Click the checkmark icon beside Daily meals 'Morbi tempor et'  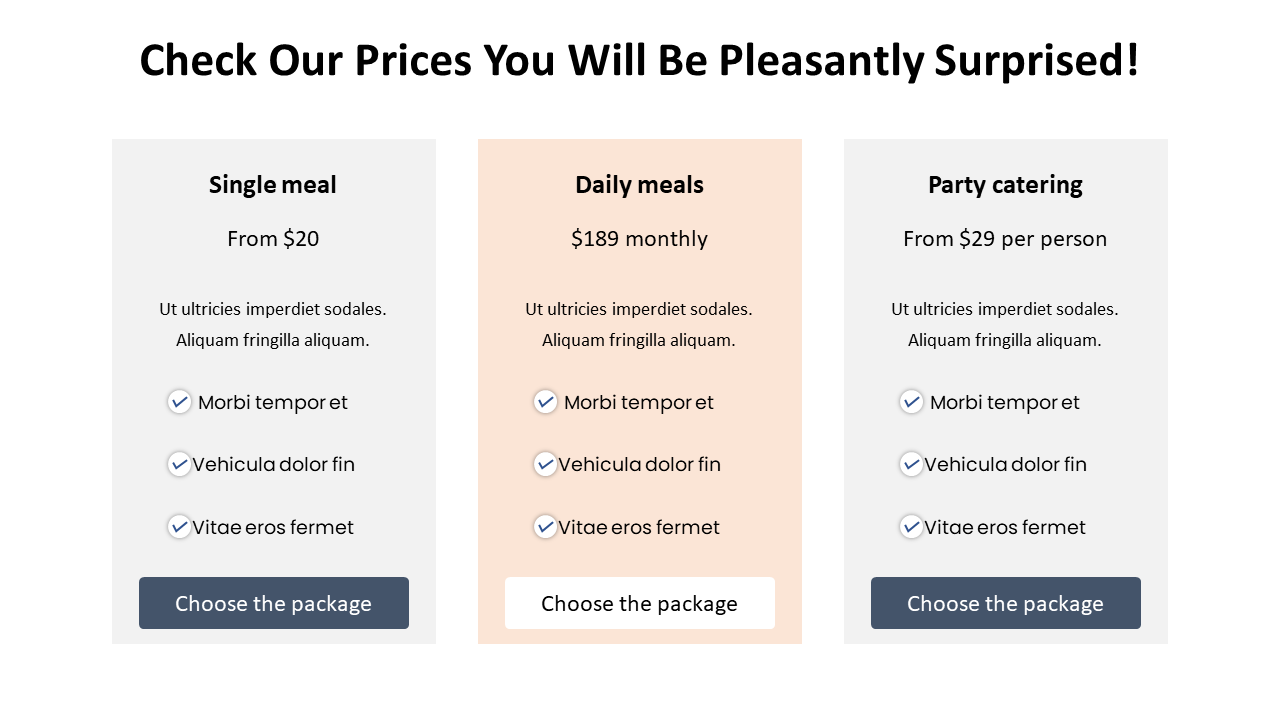(x=545, y=402)
